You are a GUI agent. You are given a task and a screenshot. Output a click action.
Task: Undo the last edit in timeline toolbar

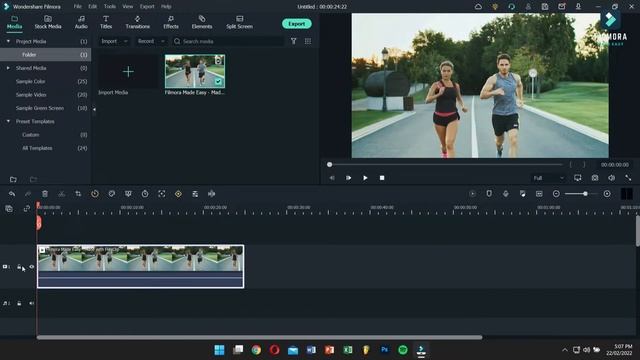[12, 194]
